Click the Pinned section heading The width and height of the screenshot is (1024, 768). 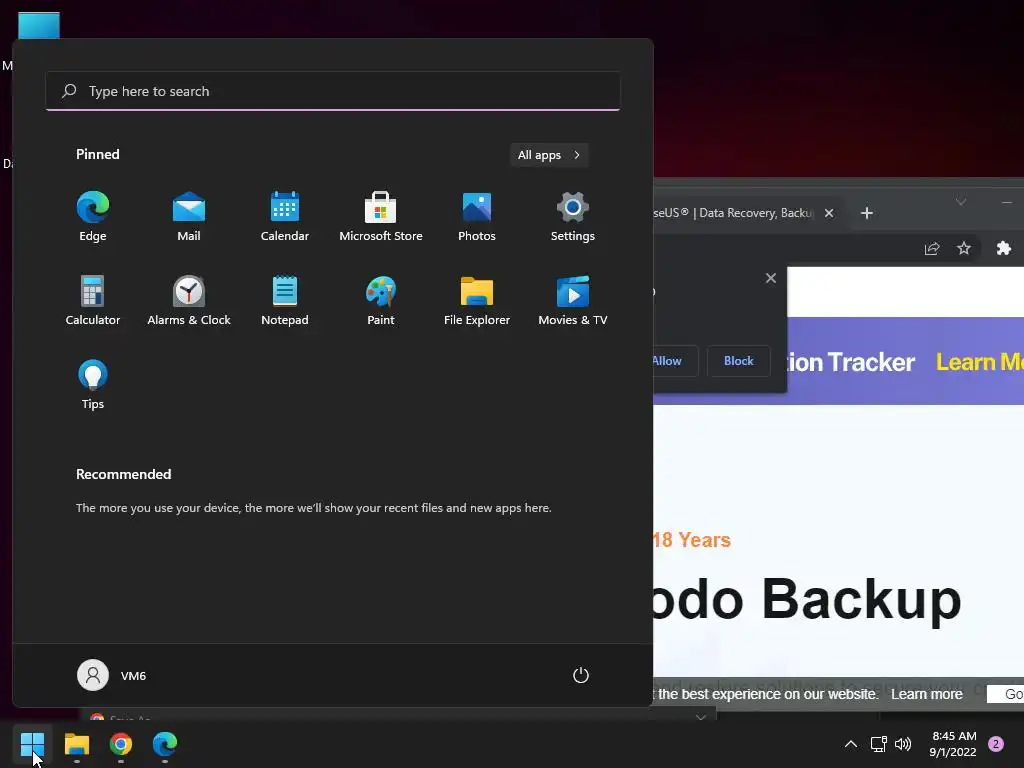pyautogui.click(x=98, y=154)
